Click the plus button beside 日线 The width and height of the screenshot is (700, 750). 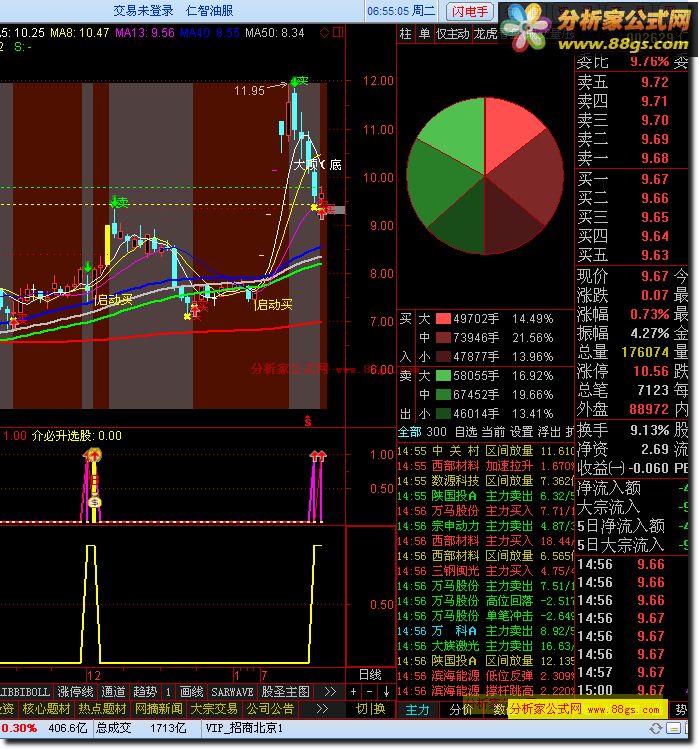[353, 692]
